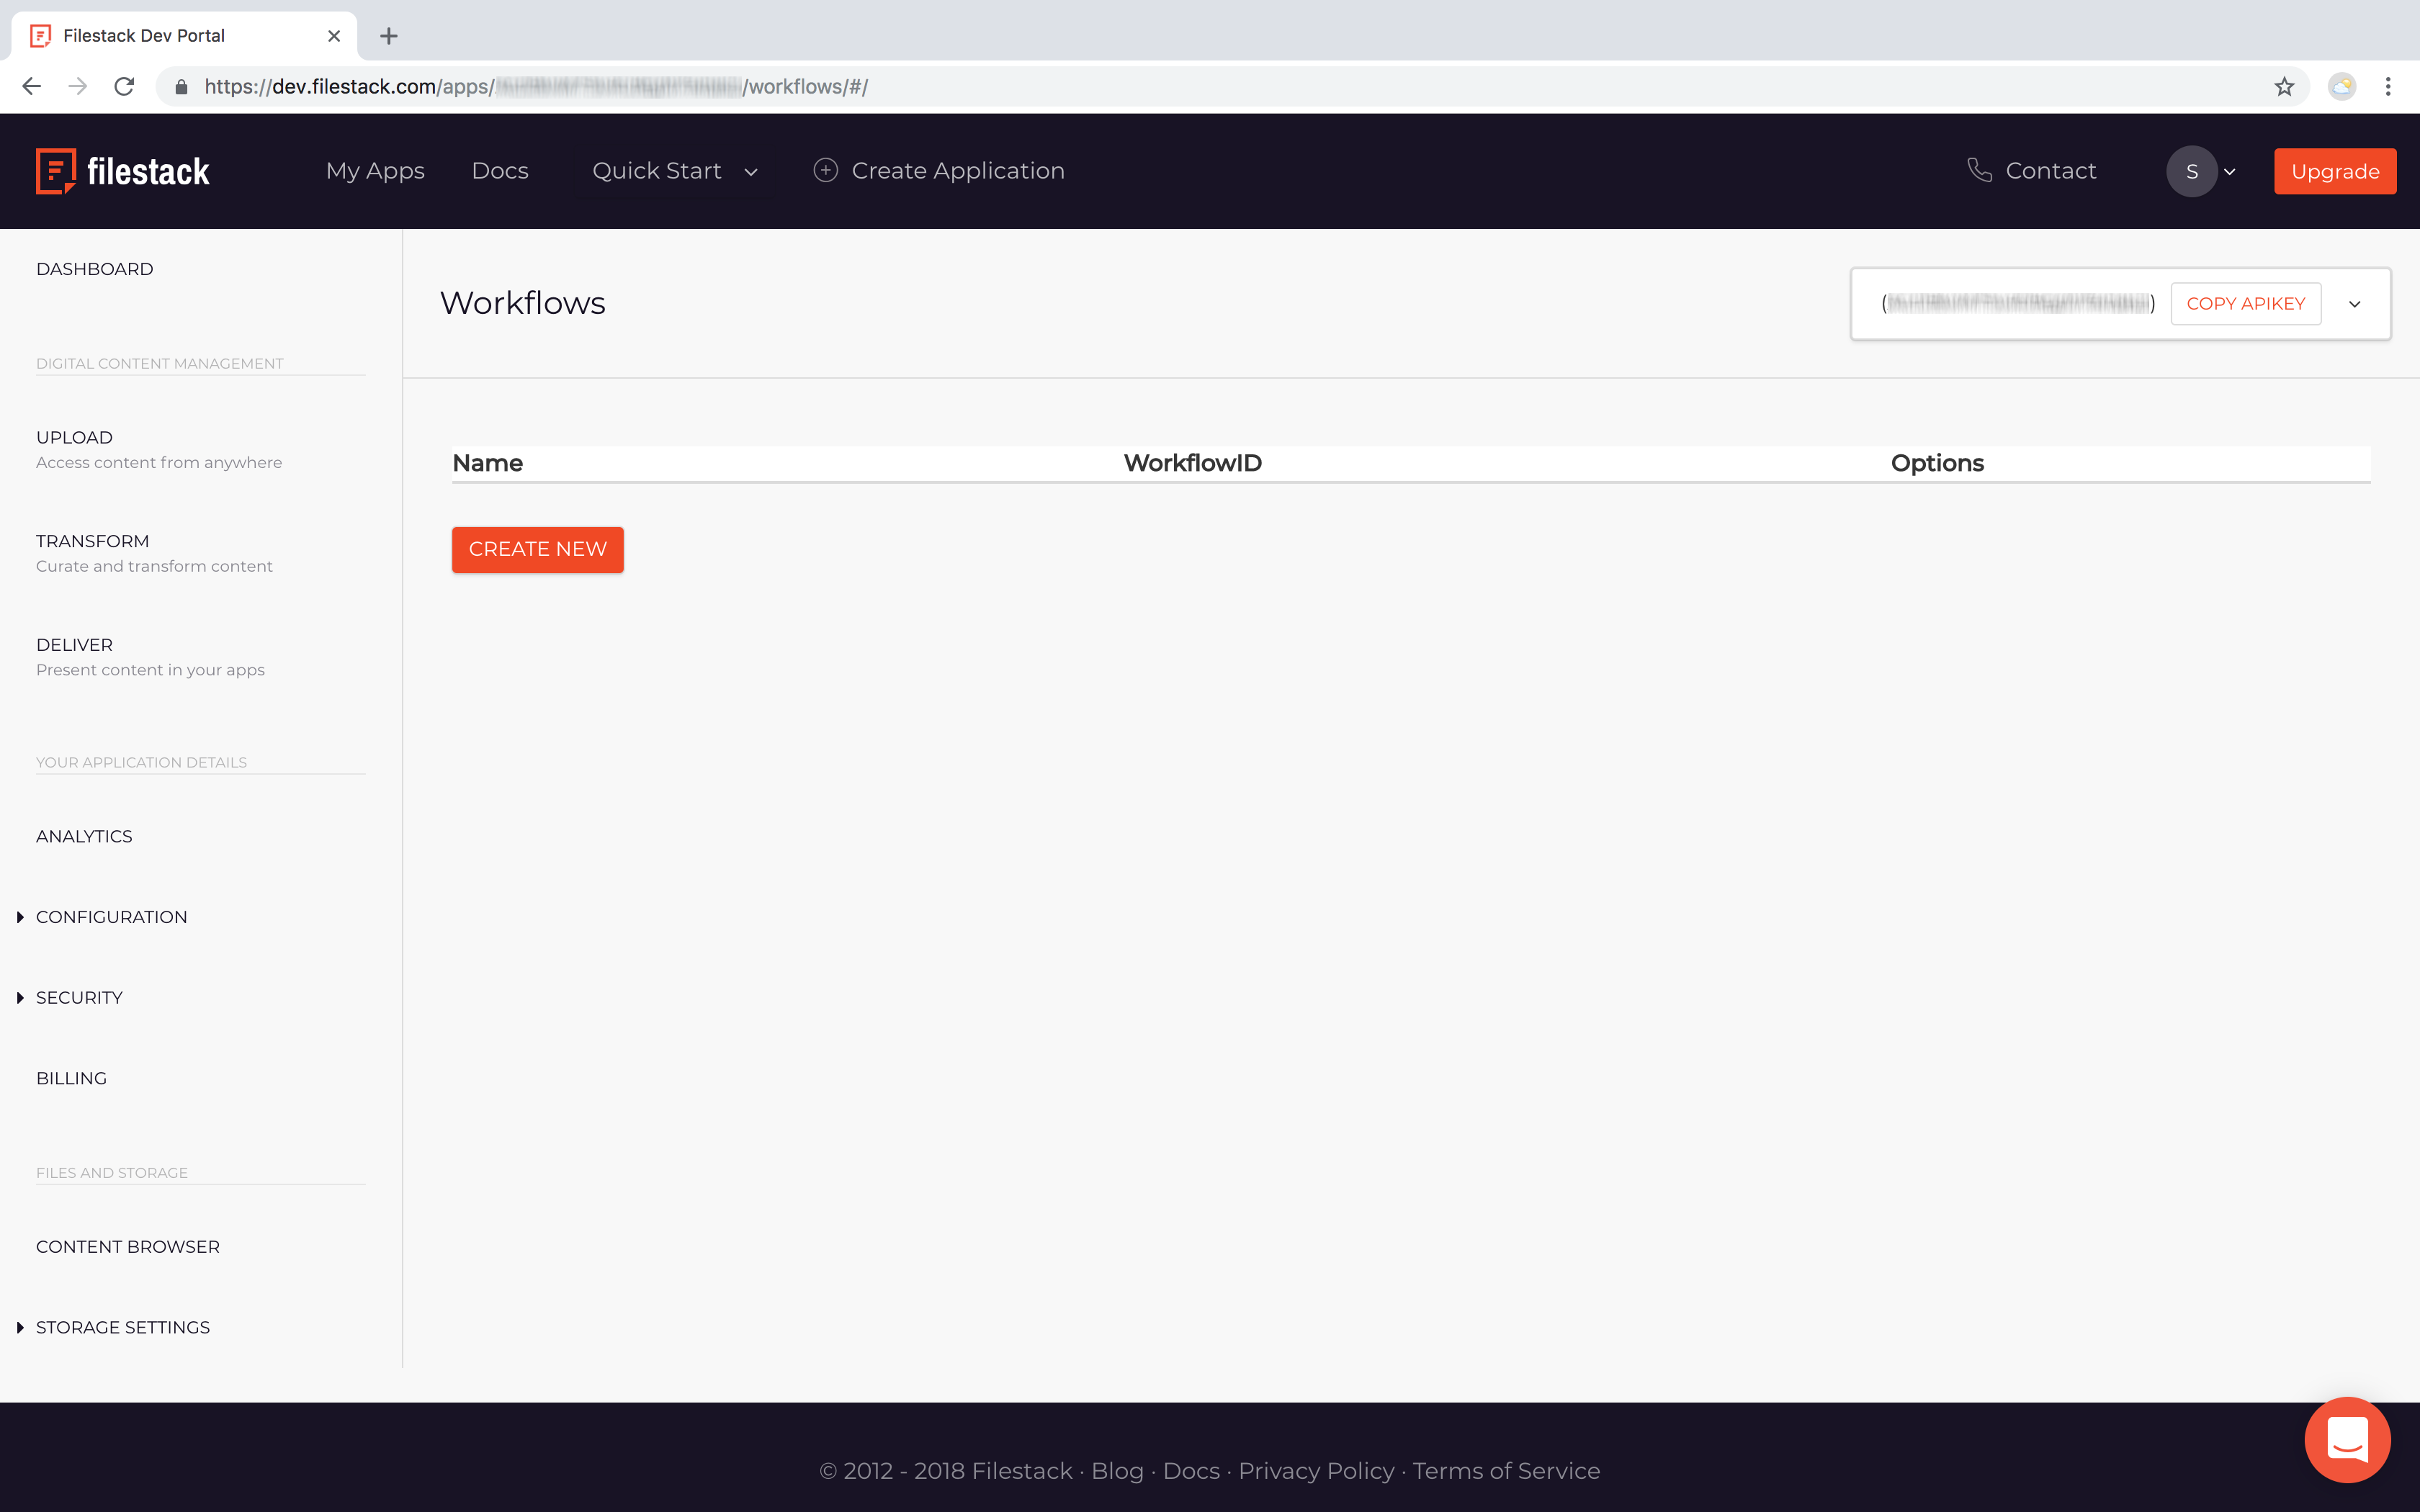The height and width of the screenshot is (1512, 2420).
Task: Open the Quick Start menu
Action: 657,171
